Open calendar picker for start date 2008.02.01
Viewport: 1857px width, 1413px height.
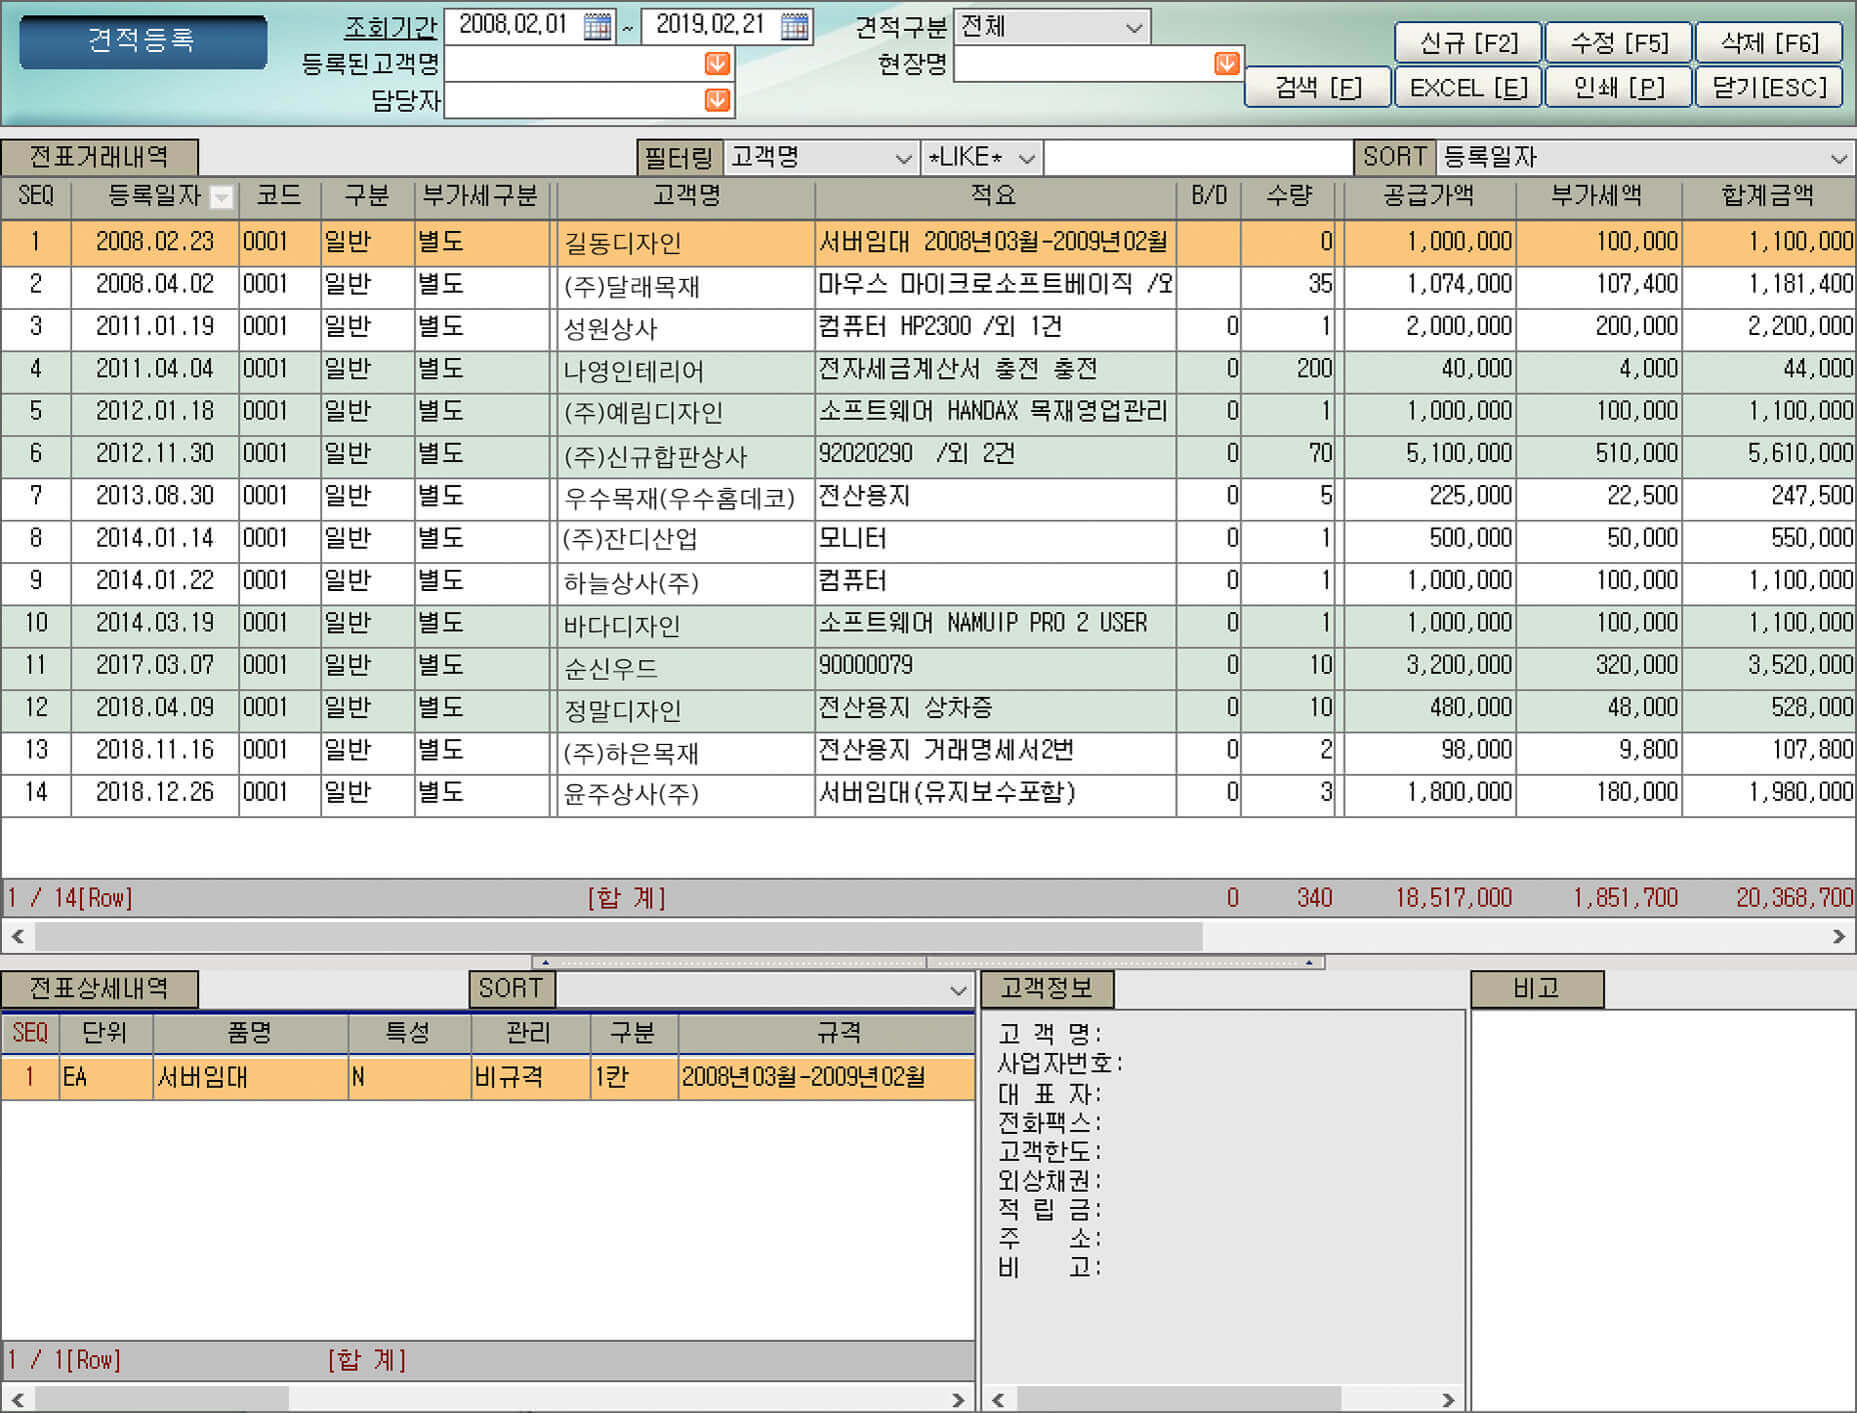tap(597, 26)
